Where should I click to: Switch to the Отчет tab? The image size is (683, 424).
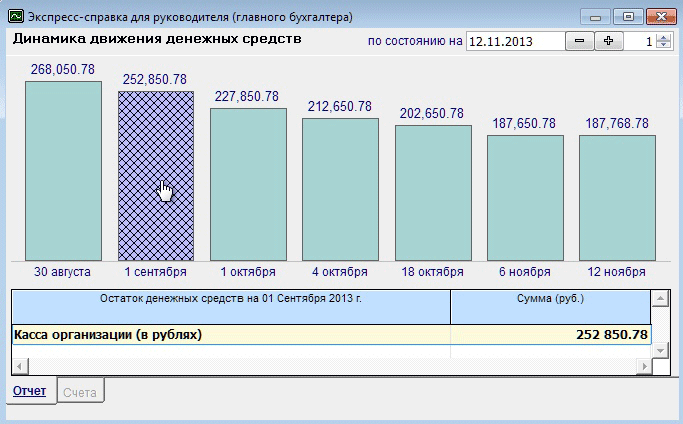tap(30, 391)
